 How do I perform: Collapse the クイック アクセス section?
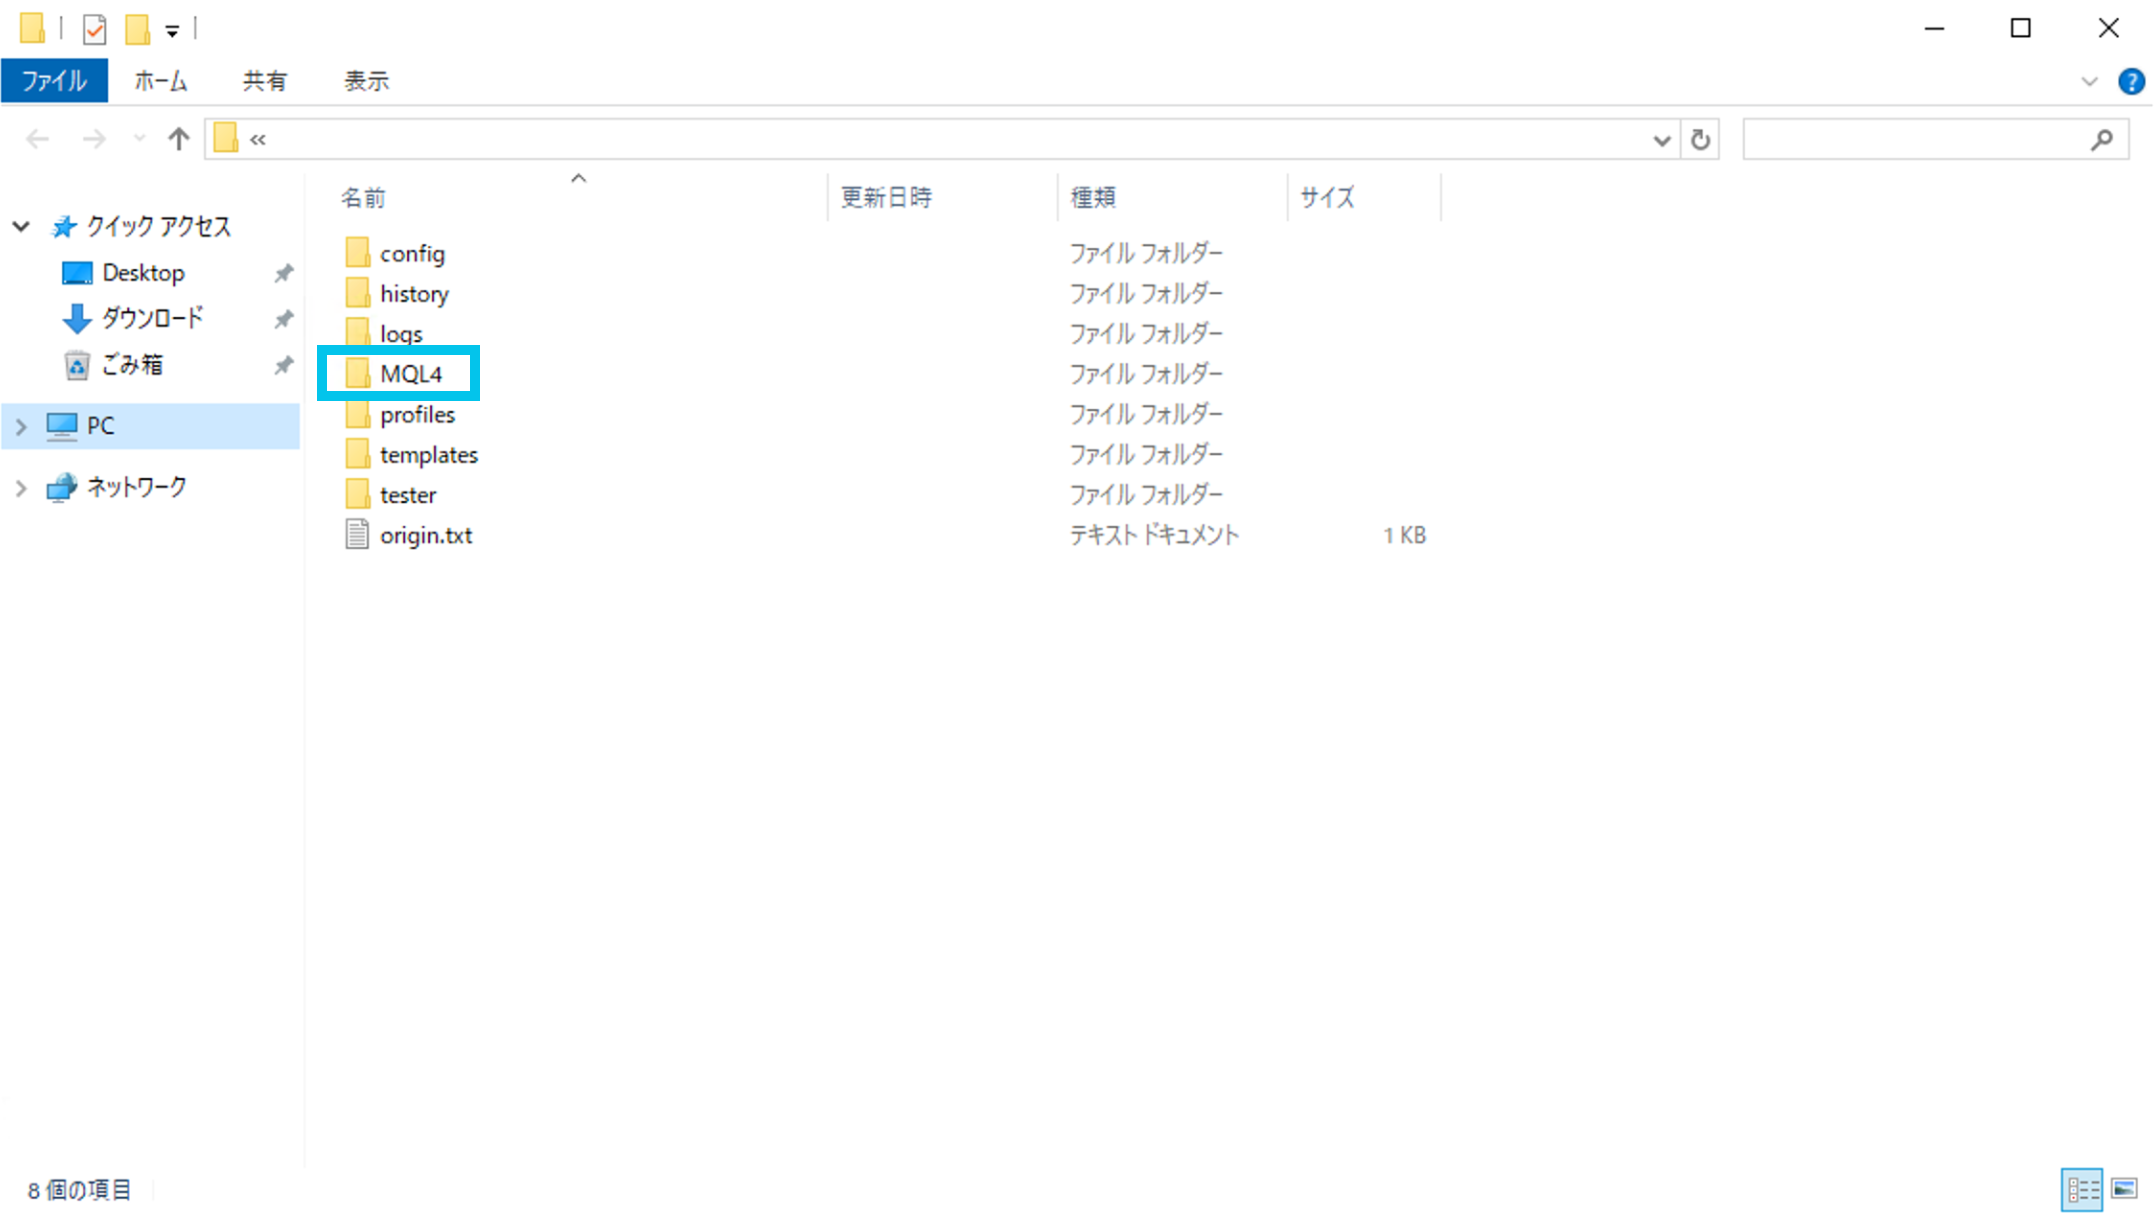click(x=21, y=226)
